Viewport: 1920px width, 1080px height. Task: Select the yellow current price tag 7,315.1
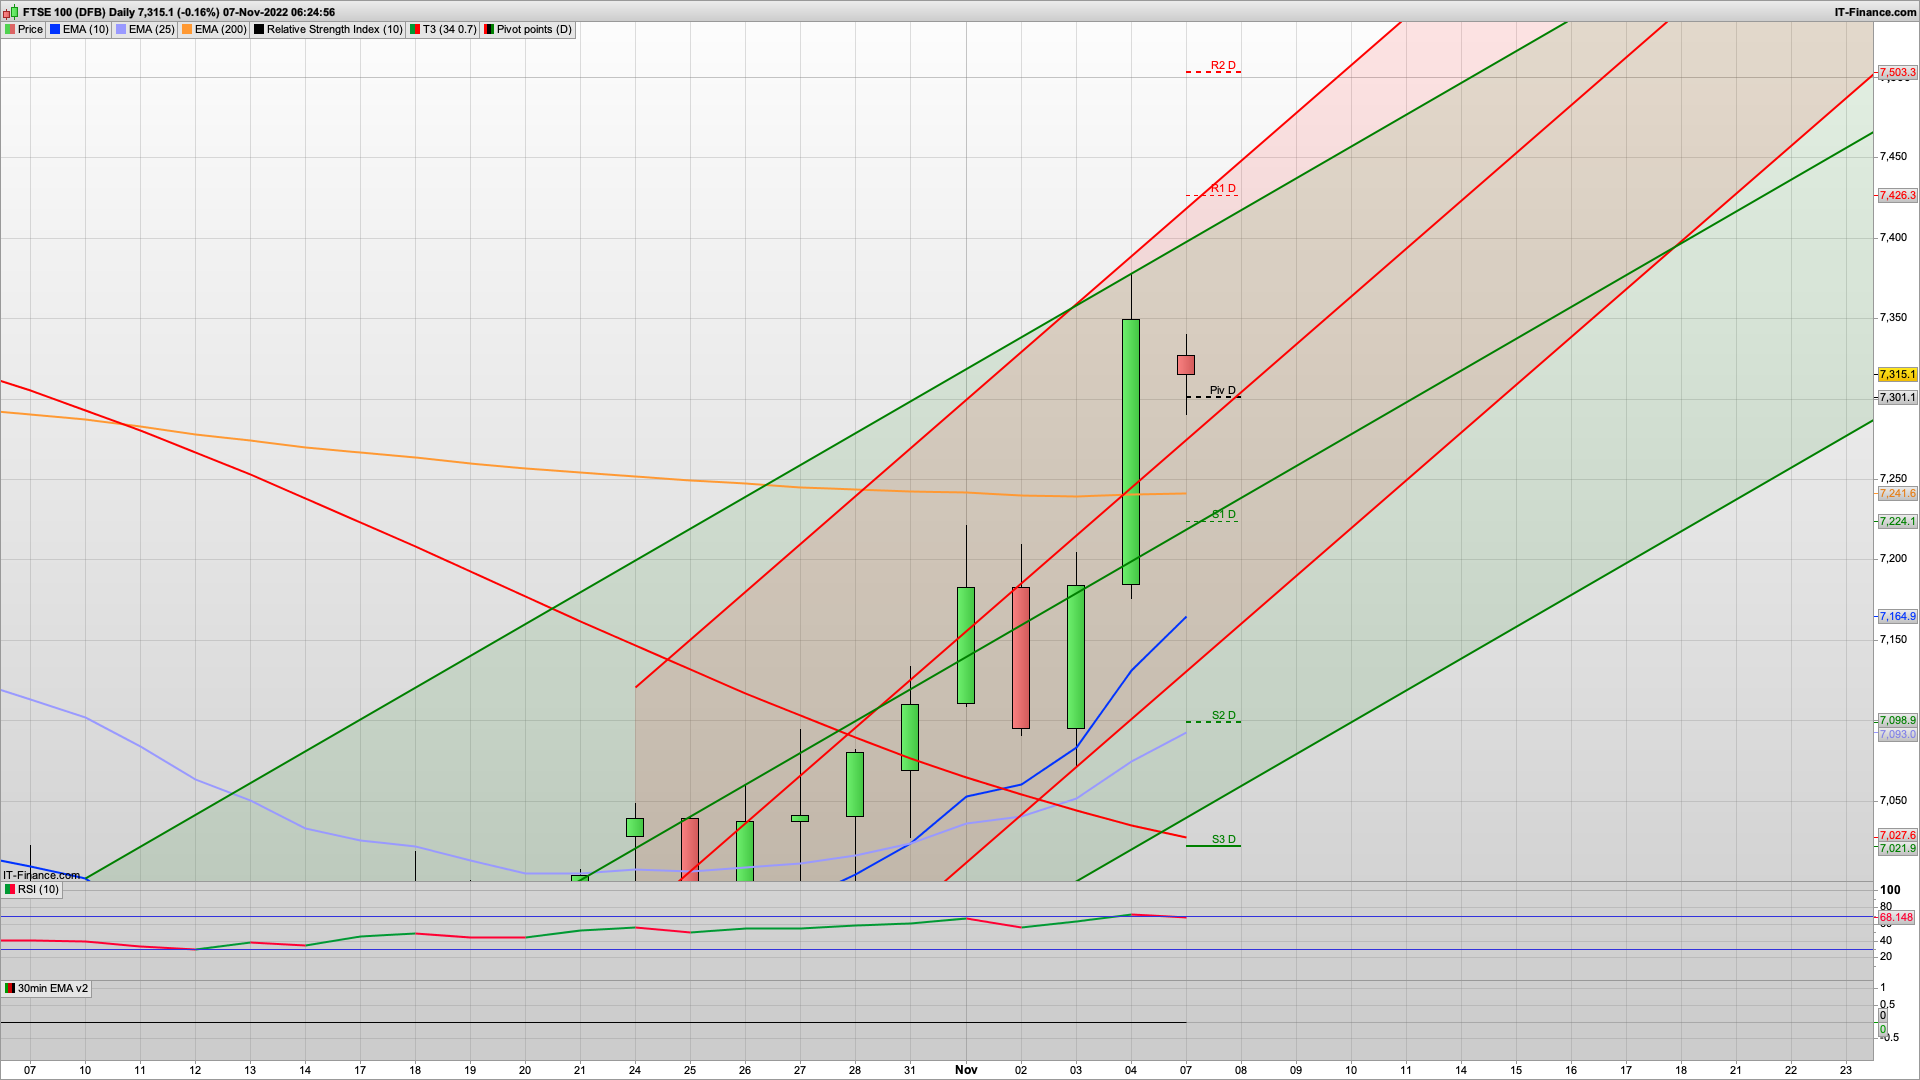click(1897, 375)
